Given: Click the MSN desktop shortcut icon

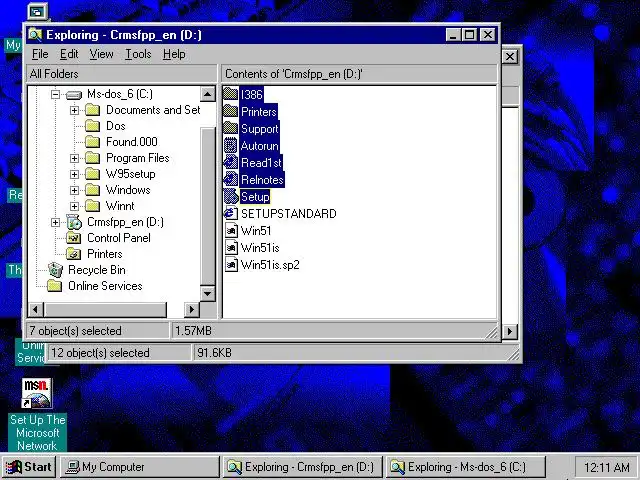Looking at the screenshot, I should click(x=37, y=393).
